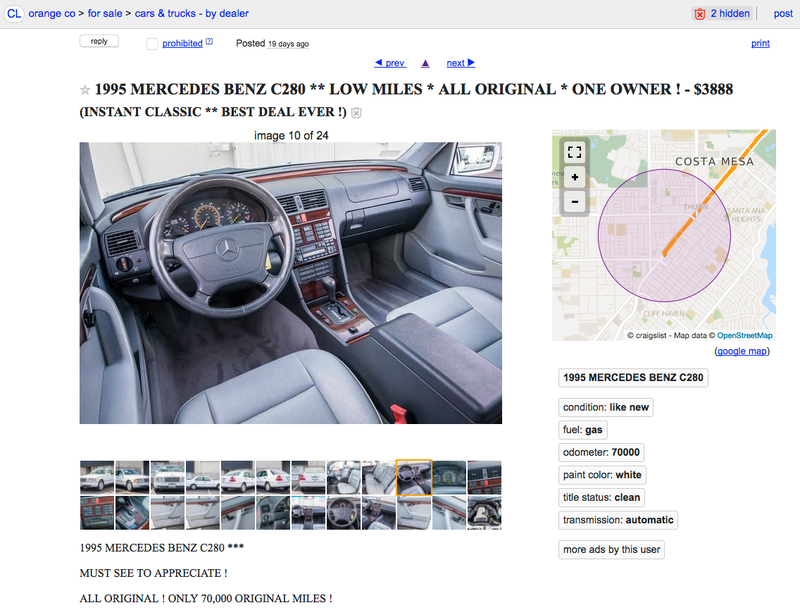Navigate to the for sale breadcrumb

(x=105, y=13)
